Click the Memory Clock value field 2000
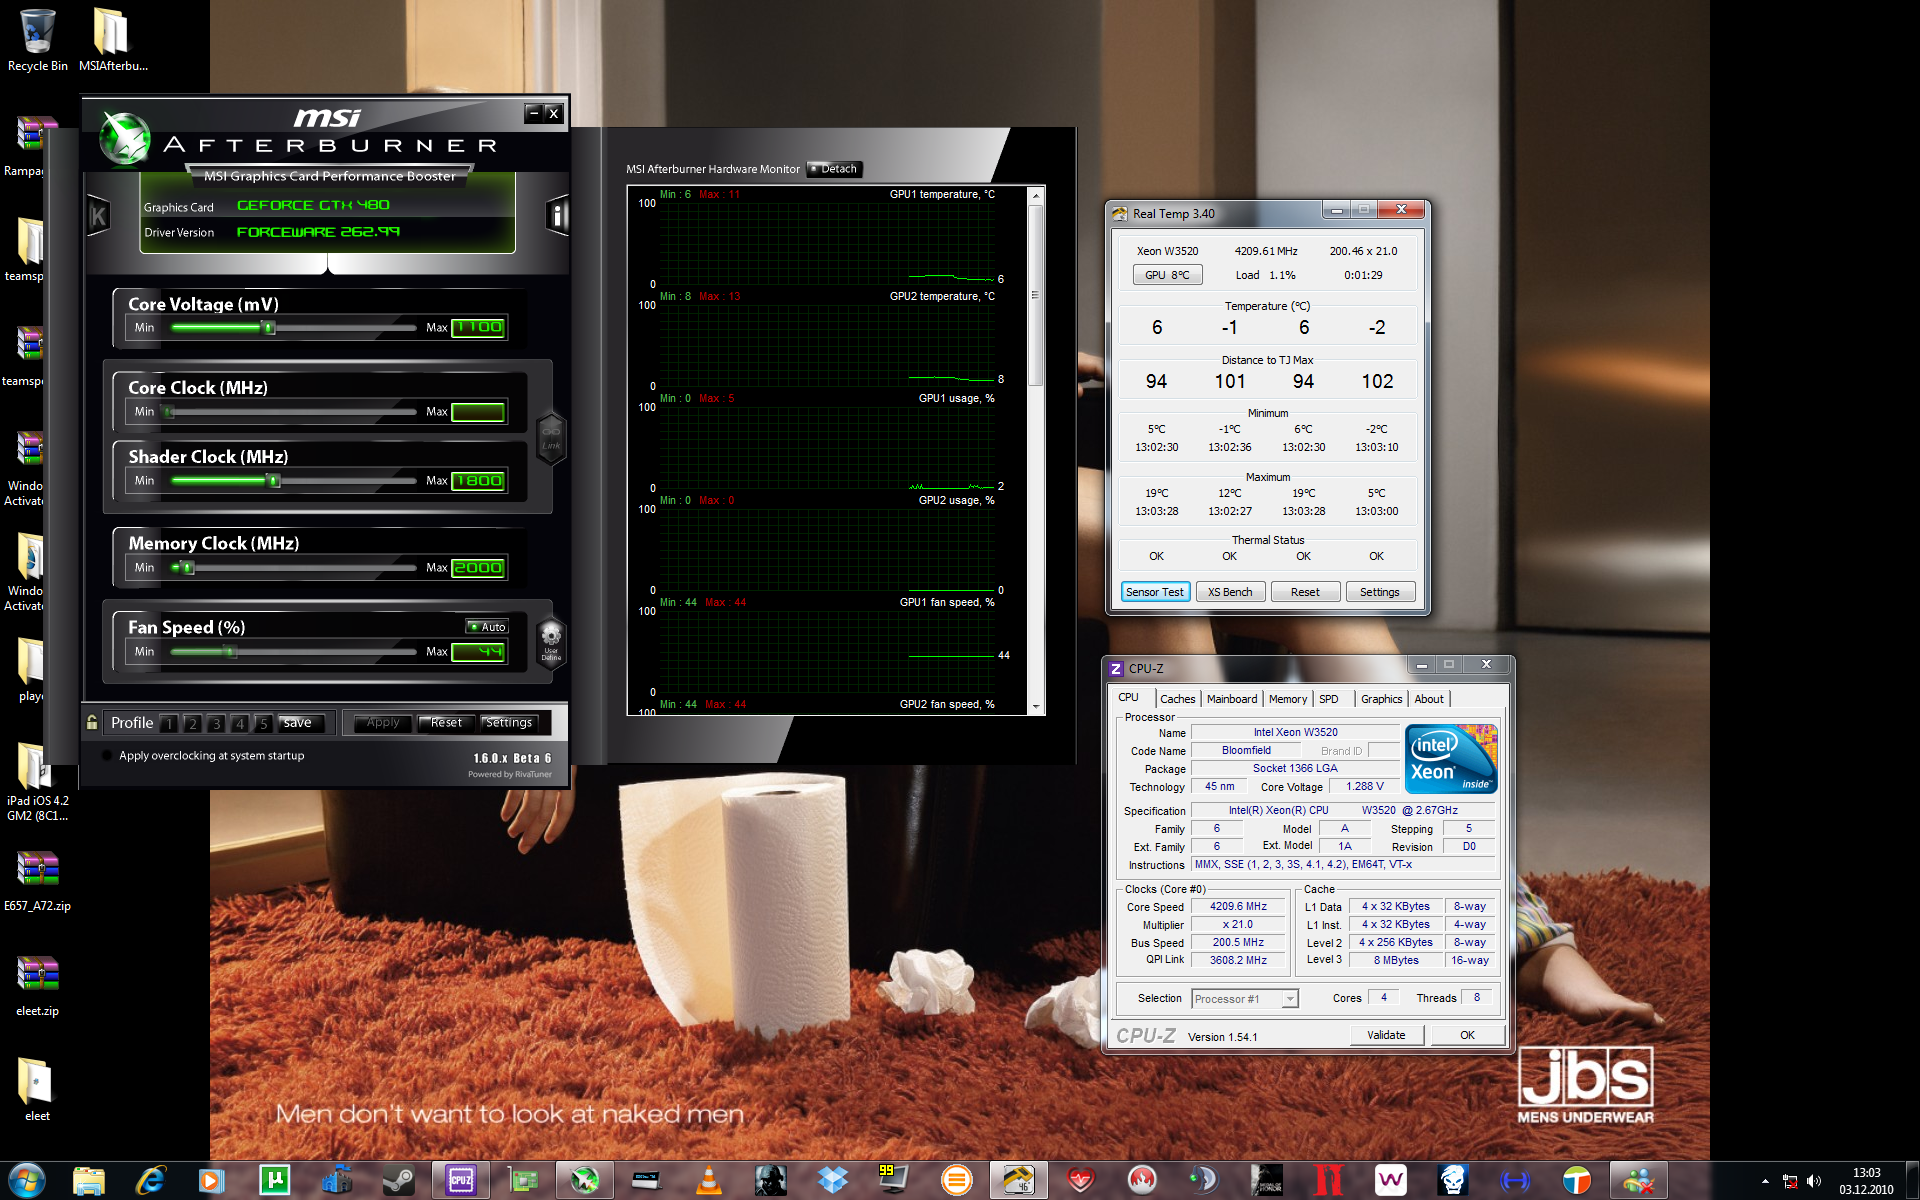 pyautogui.click(x=478, y=568)
